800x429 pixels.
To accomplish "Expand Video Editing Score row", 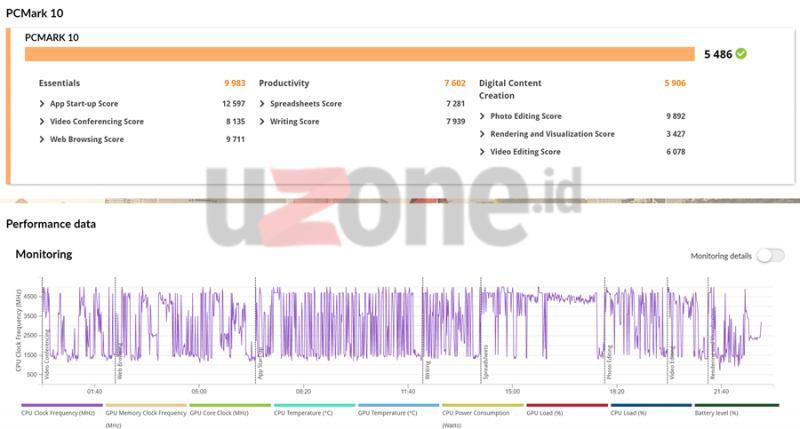I will [x=482, y=152].
